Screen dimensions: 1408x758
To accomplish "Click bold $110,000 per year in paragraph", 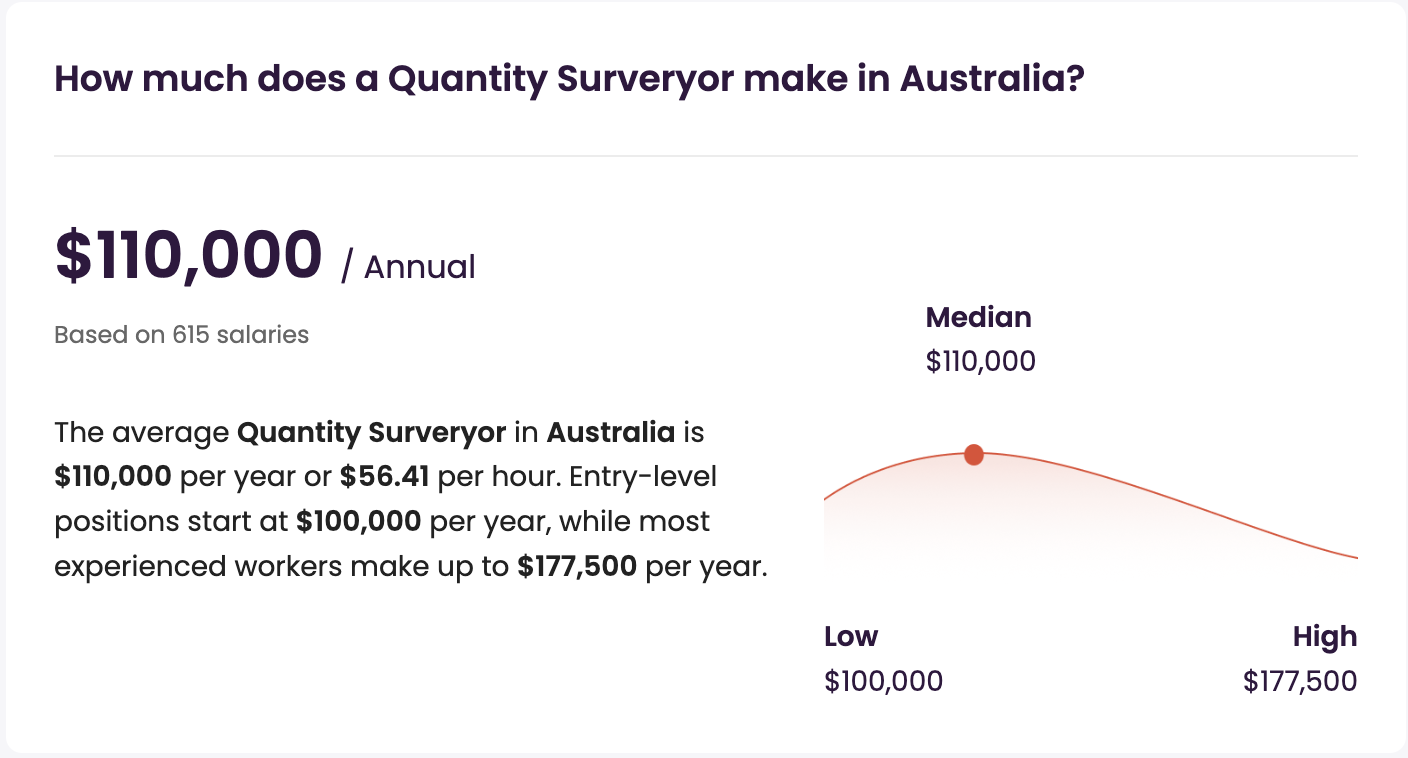I will point(113,477).
